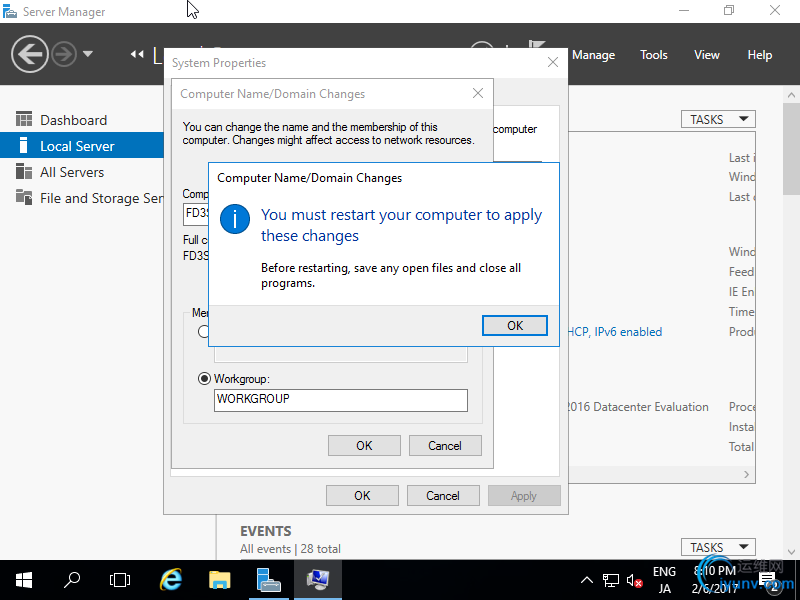This screenshot has width=800, height=600.
Task: Click the 2016 Datacenter Evaluation text
Action: tap(638, 407)
